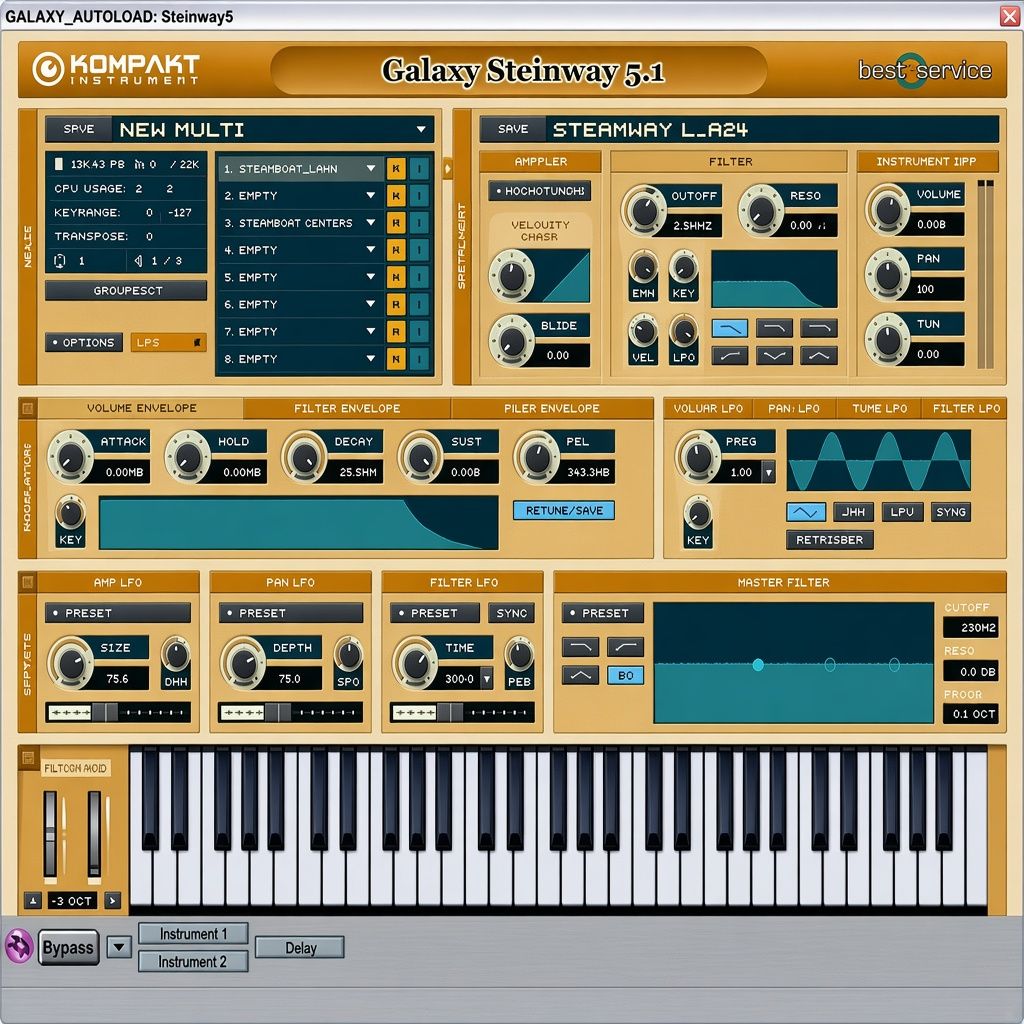
Task: Click the memory icon beside 13K43 PB
Action: click(59, 164)
